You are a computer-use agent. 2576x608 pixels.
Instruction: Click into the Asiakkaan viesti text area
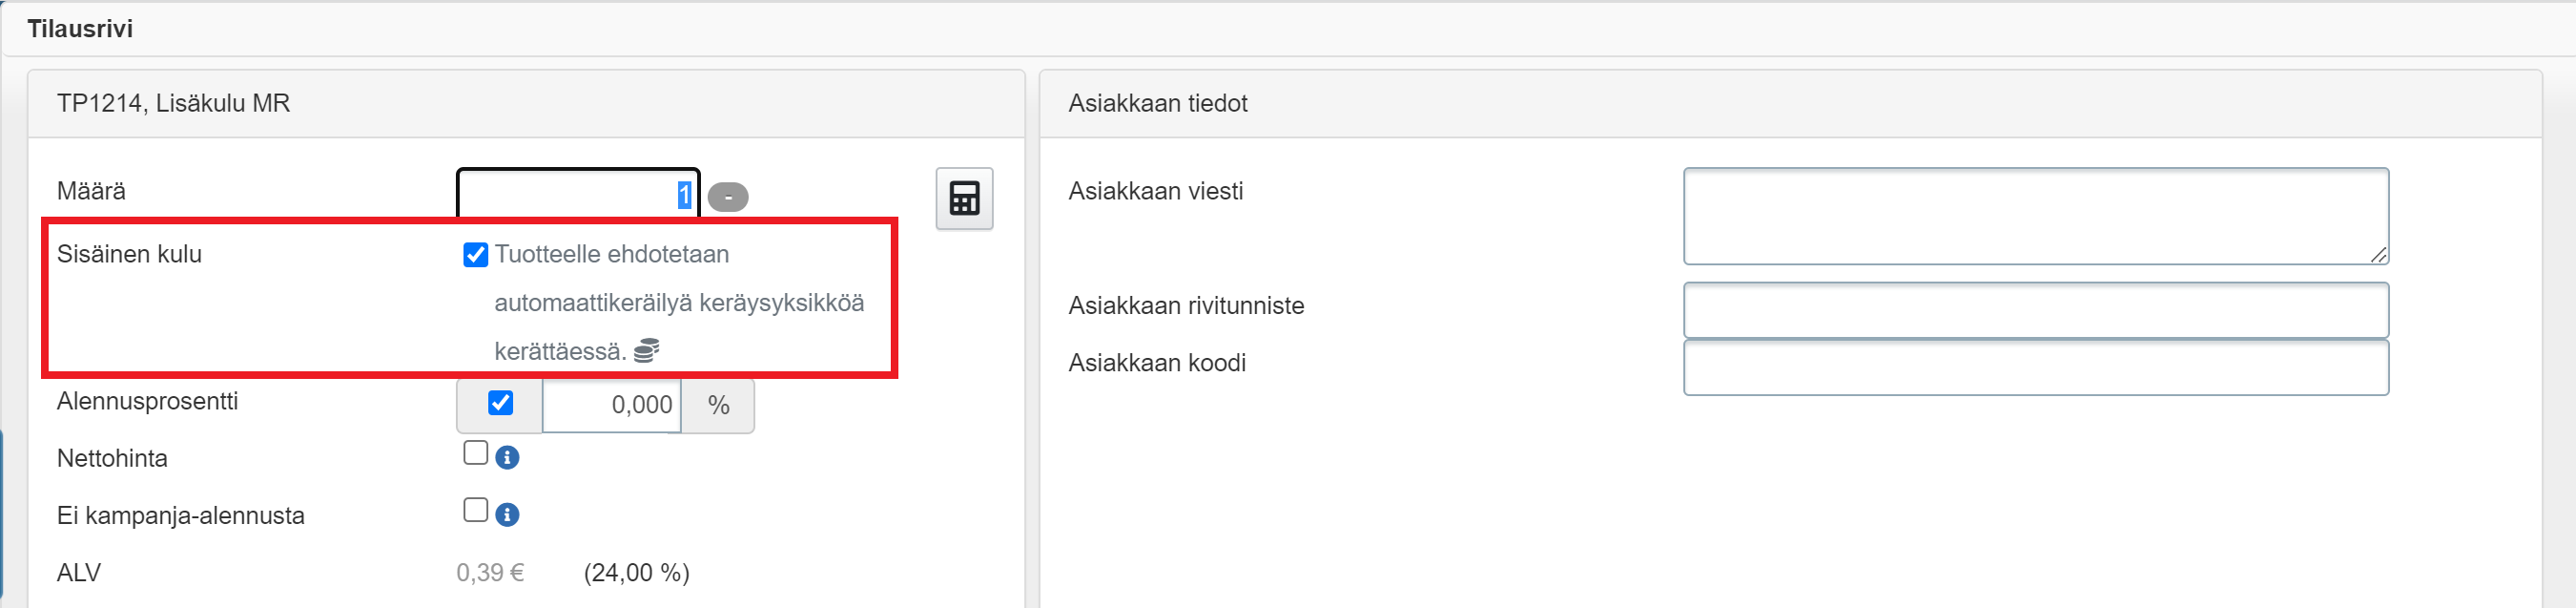point(2034,215)
